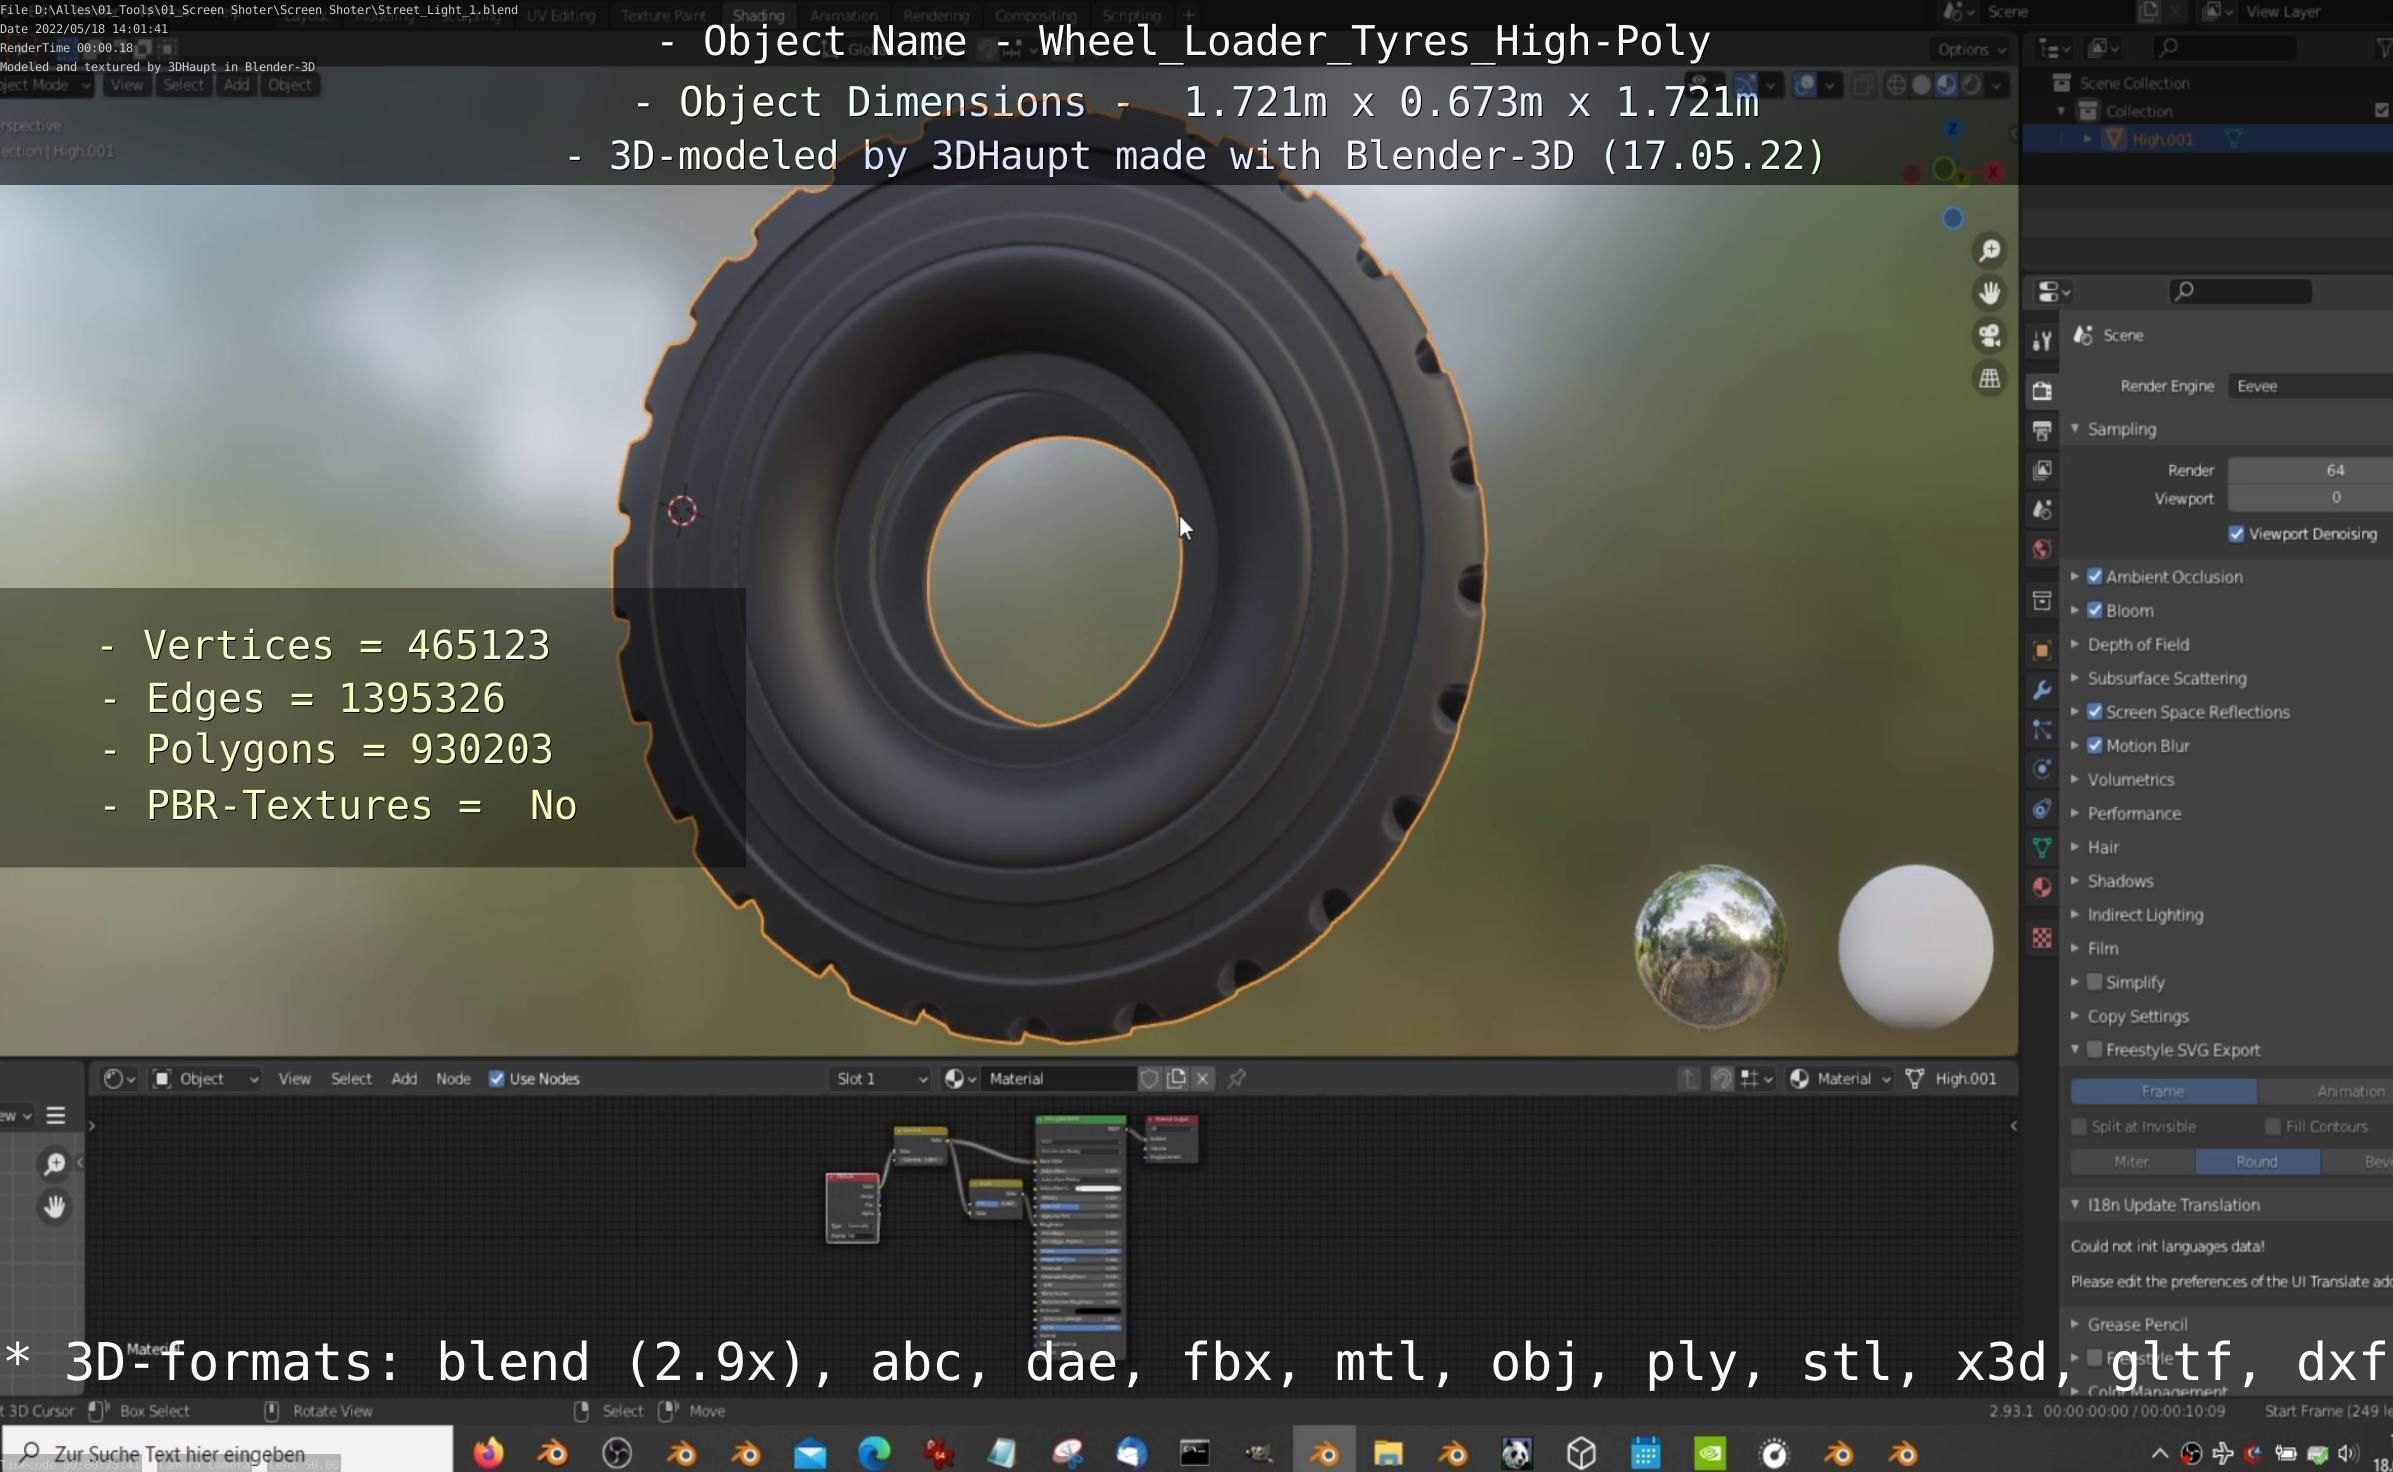Open the Slot 1 dropdown
Viewport: 2393px width, 1472px height.
tap(882, 1078)
